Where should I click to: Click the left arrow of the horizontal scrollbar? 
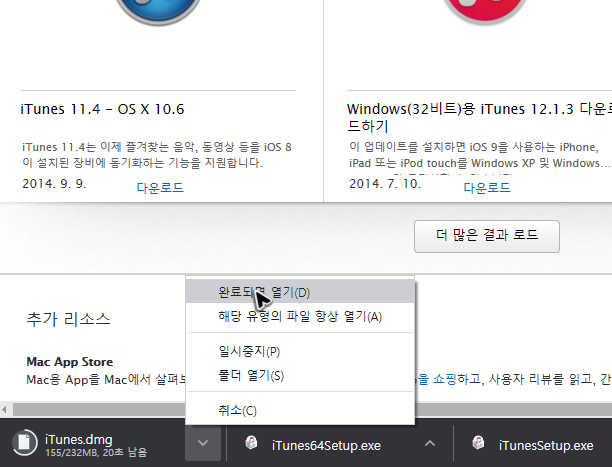point(4,410)
